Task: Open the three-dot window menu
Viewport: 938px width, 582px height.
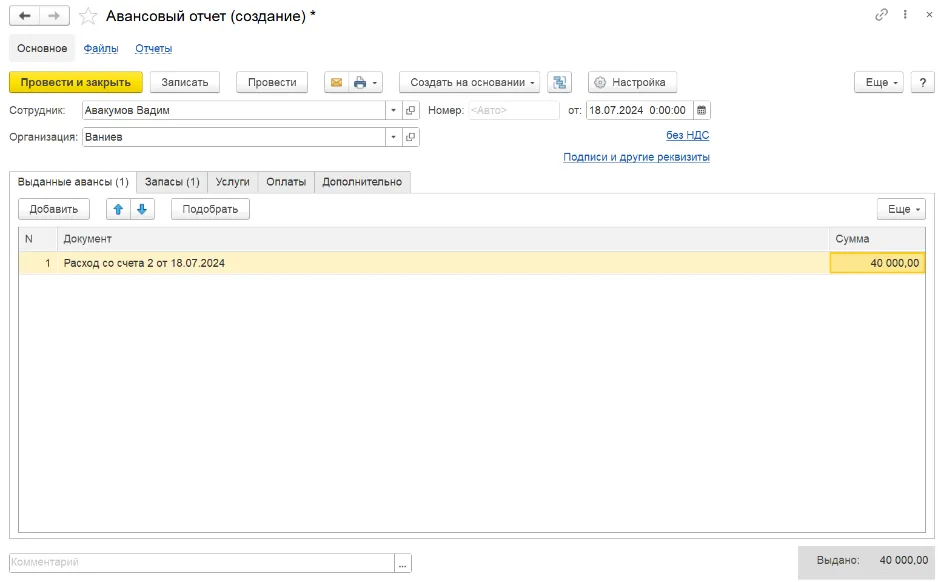Action: click(x=905, y=15)
